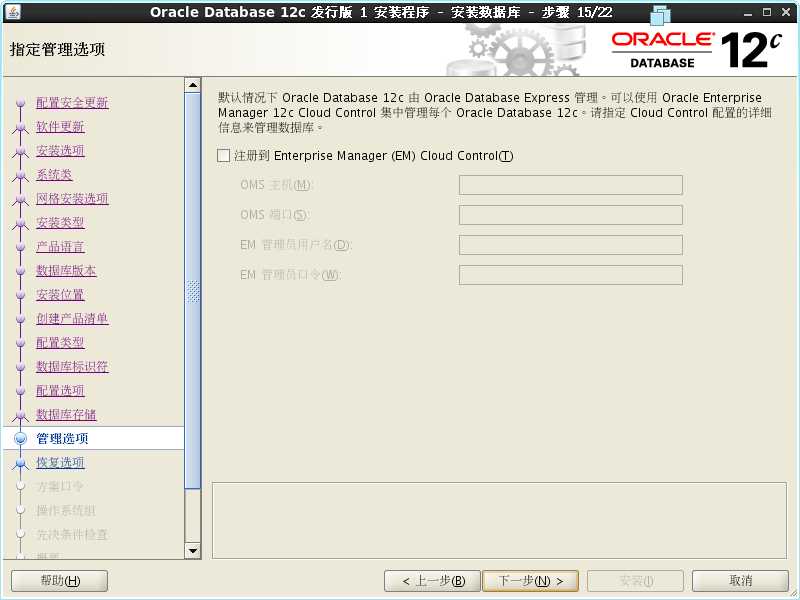Open the 数据库标识符 step
Image resolution: width=800 pixels, height=600 pixels.
(x=72, y=366)
